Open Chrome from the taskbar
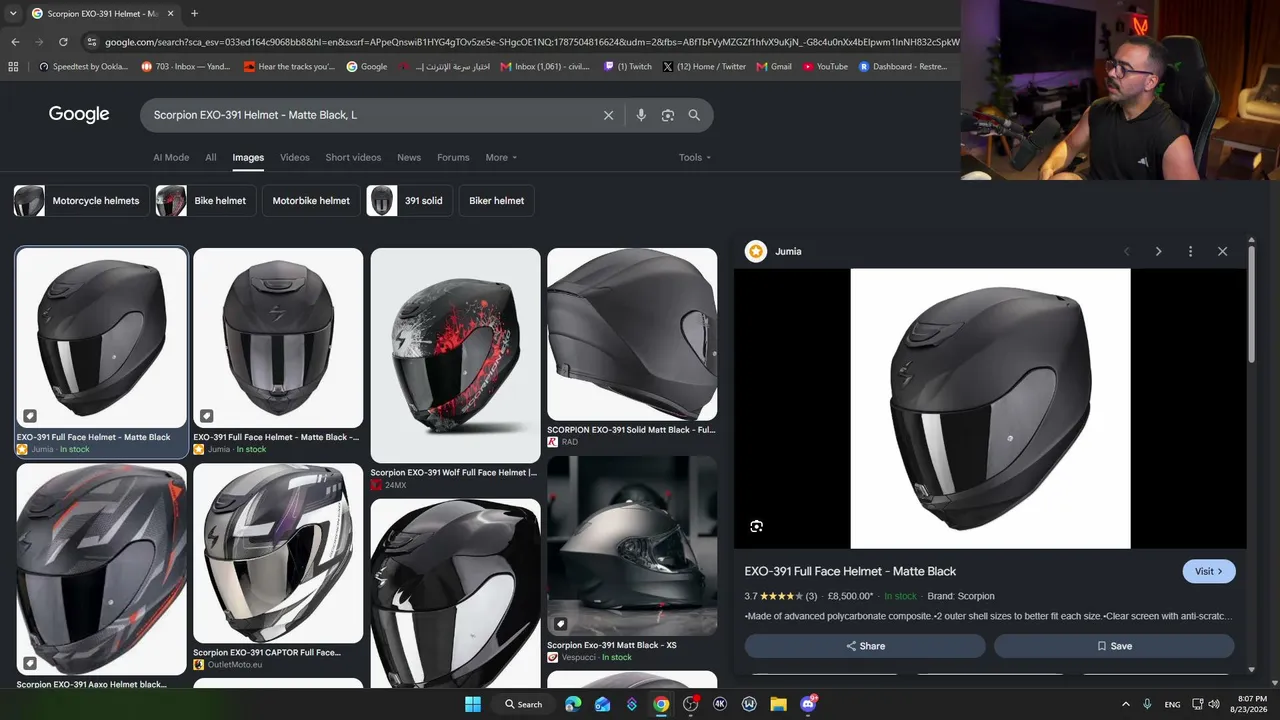The image size is (1280, 720). (661, 704)
